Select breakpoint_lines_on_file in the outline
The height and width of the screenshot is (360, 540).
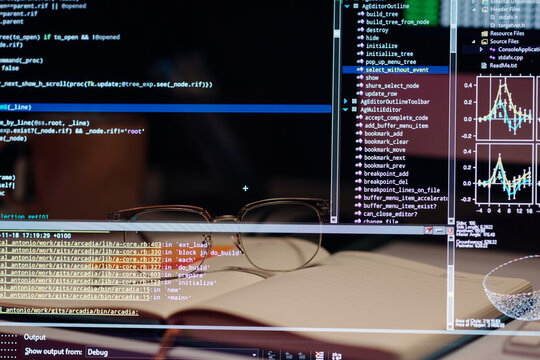(x=402, y=189)
